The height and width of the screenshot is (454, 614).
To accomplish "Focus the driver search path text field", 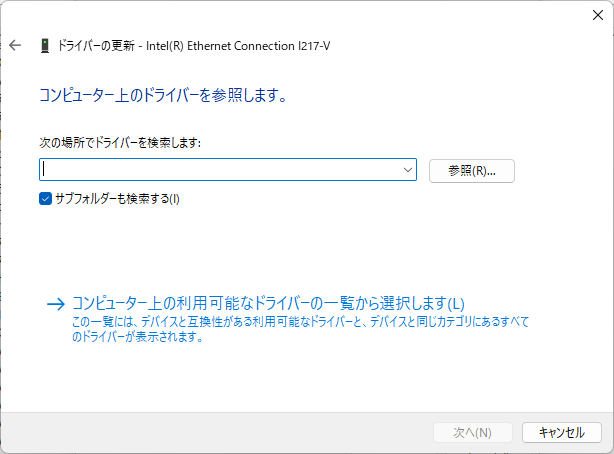I will (220, 171).
